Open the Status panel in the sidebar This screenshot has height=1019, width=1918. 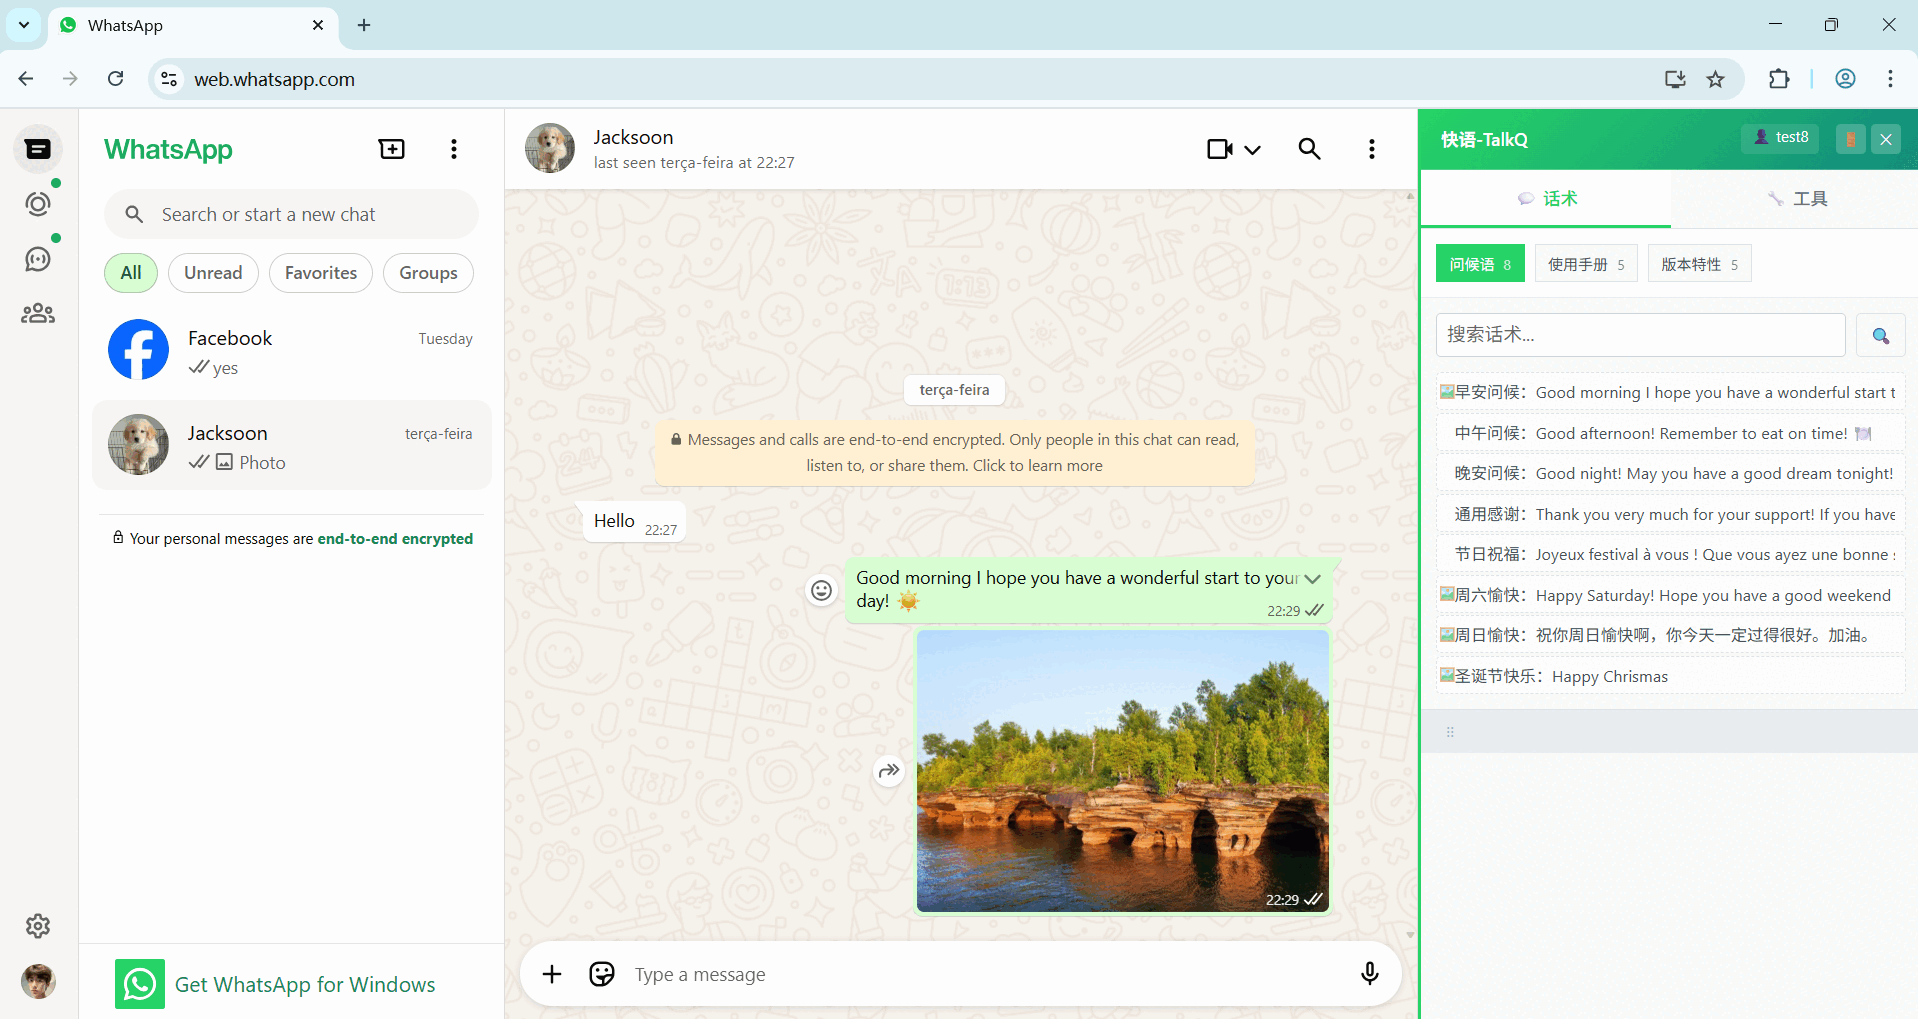click(38, 204)
